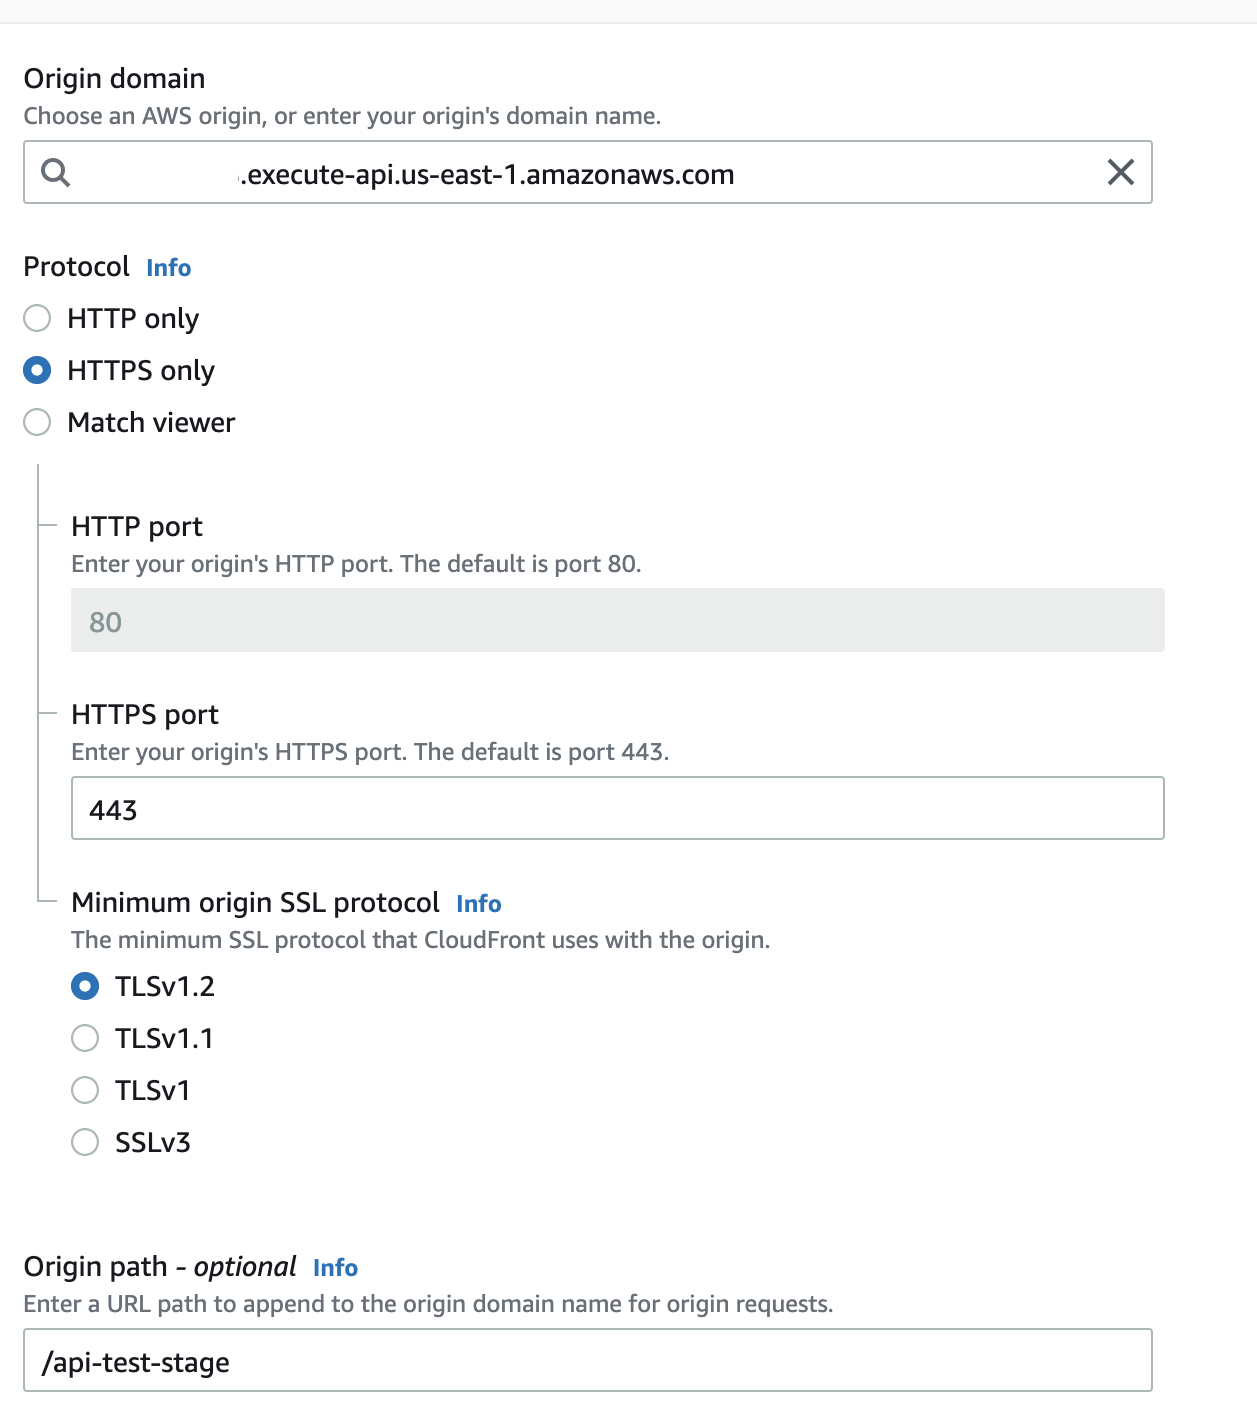This screenshot has height=1409, width=1257.
Task: Select TLSv1.1 as minimum SSL protocol
Action: click(x=85, y=1038)
